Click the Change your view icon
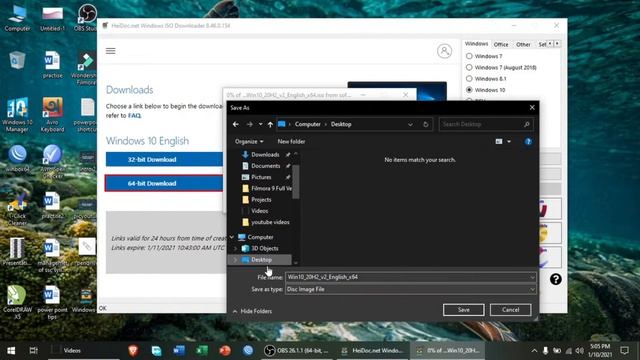Screen dimensions: 640x360 (x=499, y=141)
